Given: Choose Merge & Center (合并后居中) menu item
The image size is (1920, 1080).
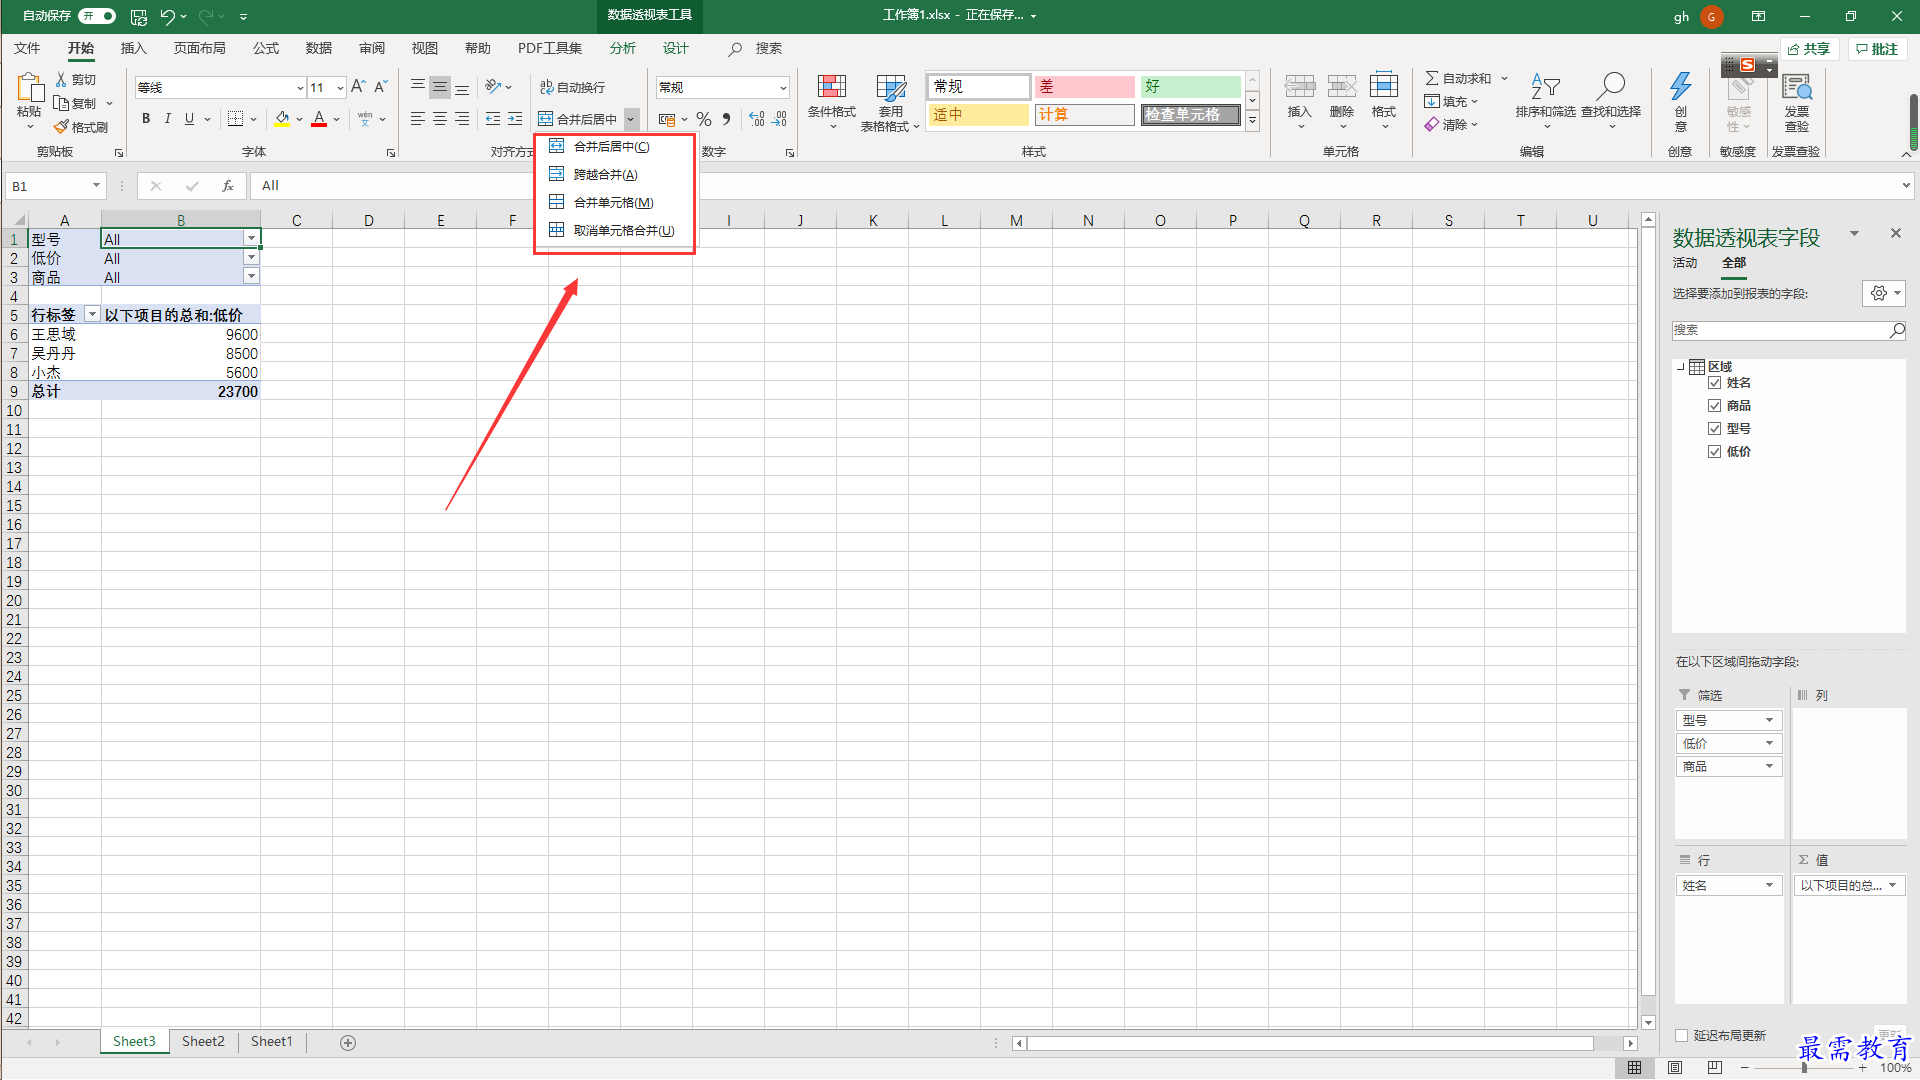Looking at the screenshot, I should tap(614, 147).
